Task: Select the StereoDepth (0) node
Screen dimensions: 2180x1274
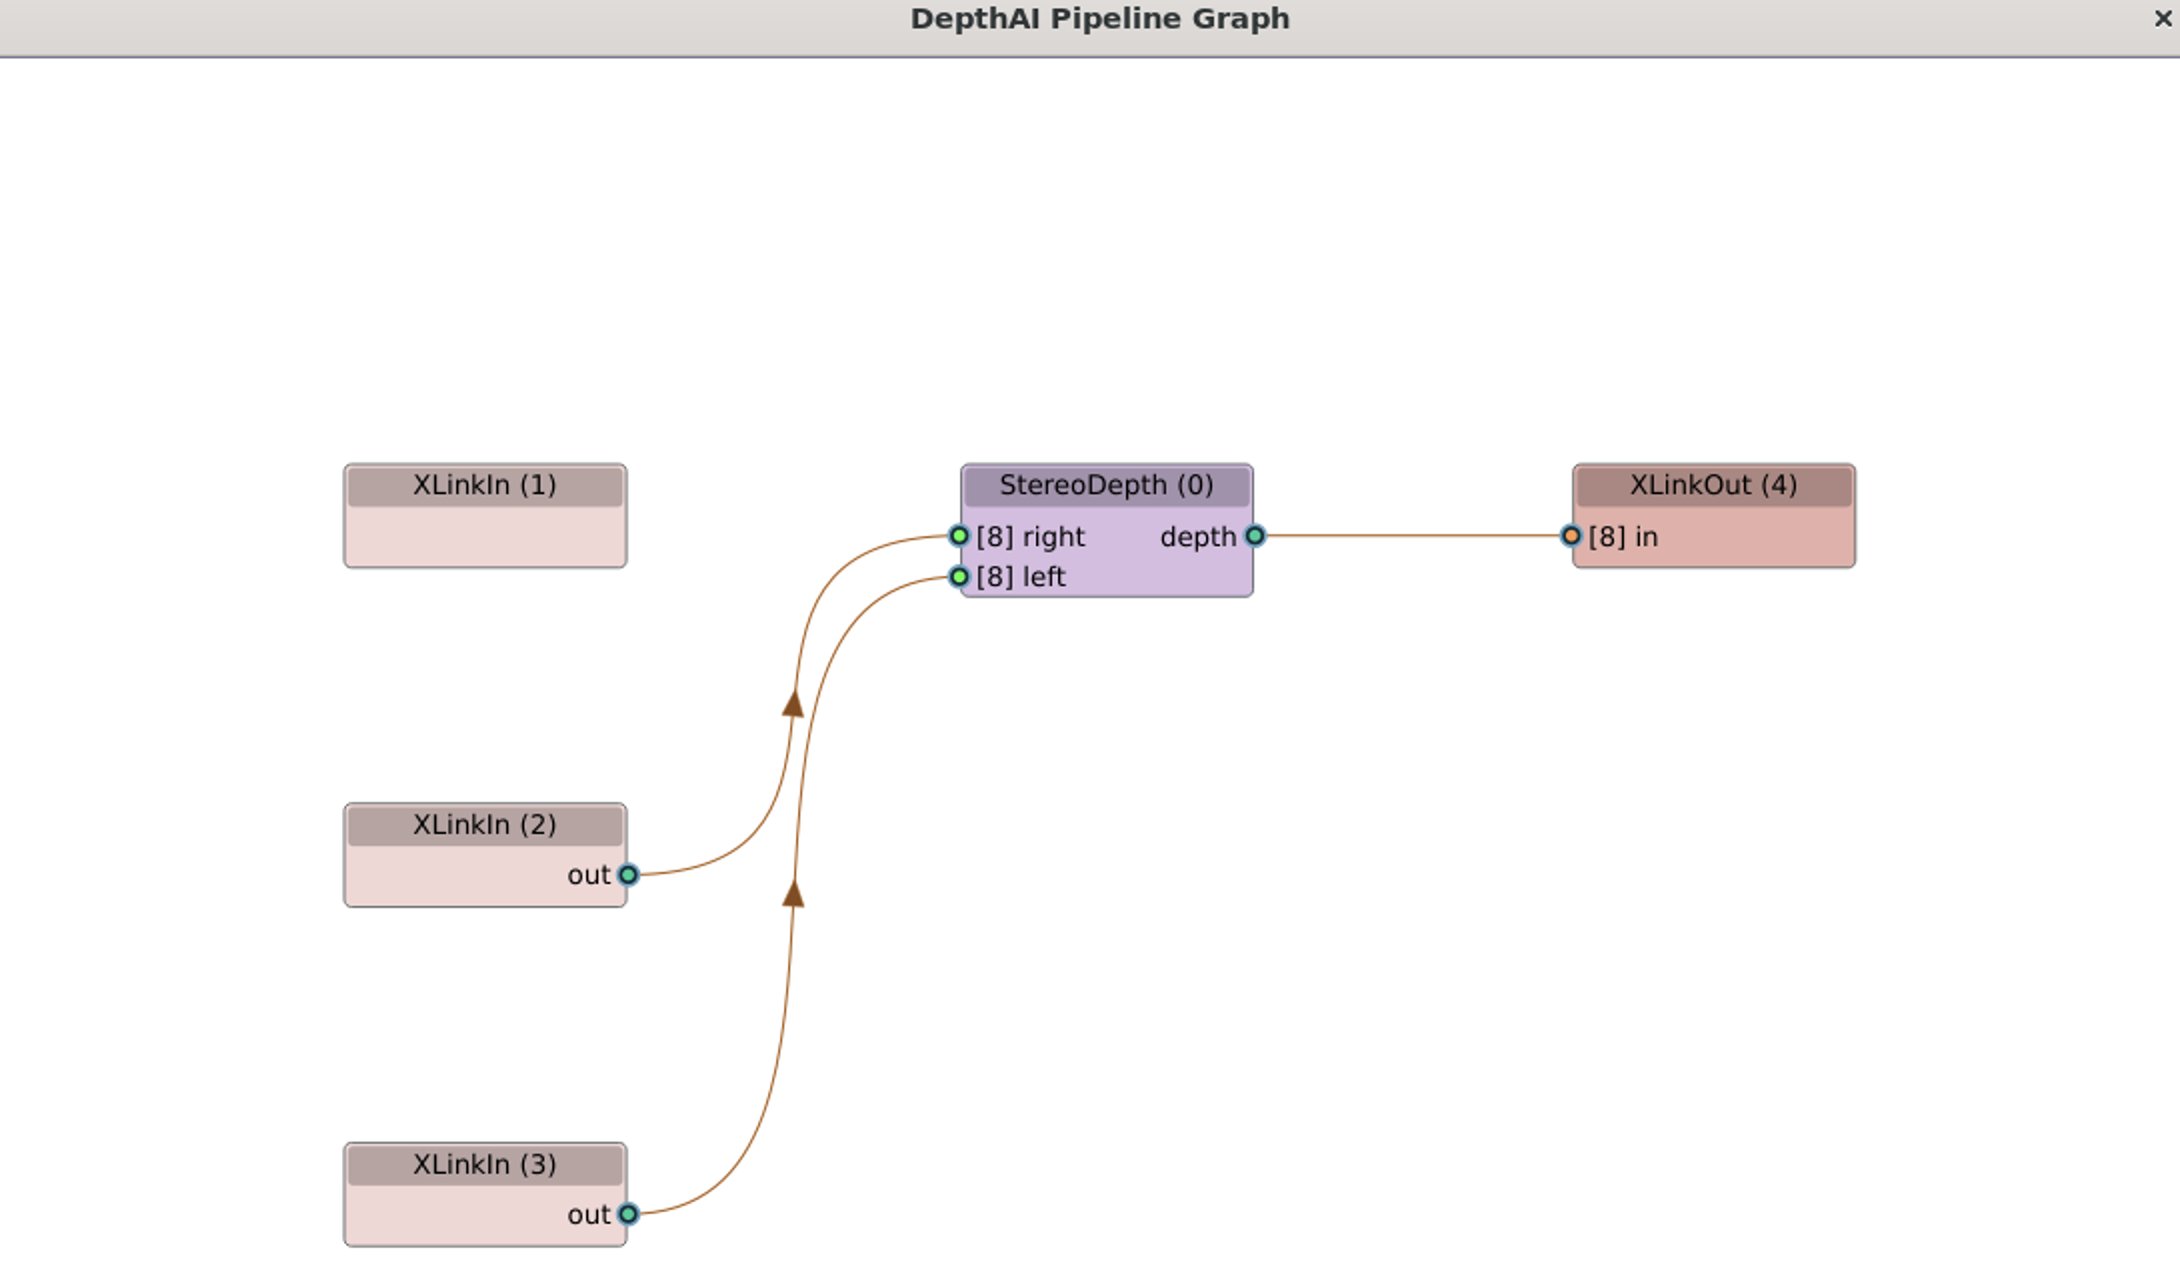Action: (1105, 487)
